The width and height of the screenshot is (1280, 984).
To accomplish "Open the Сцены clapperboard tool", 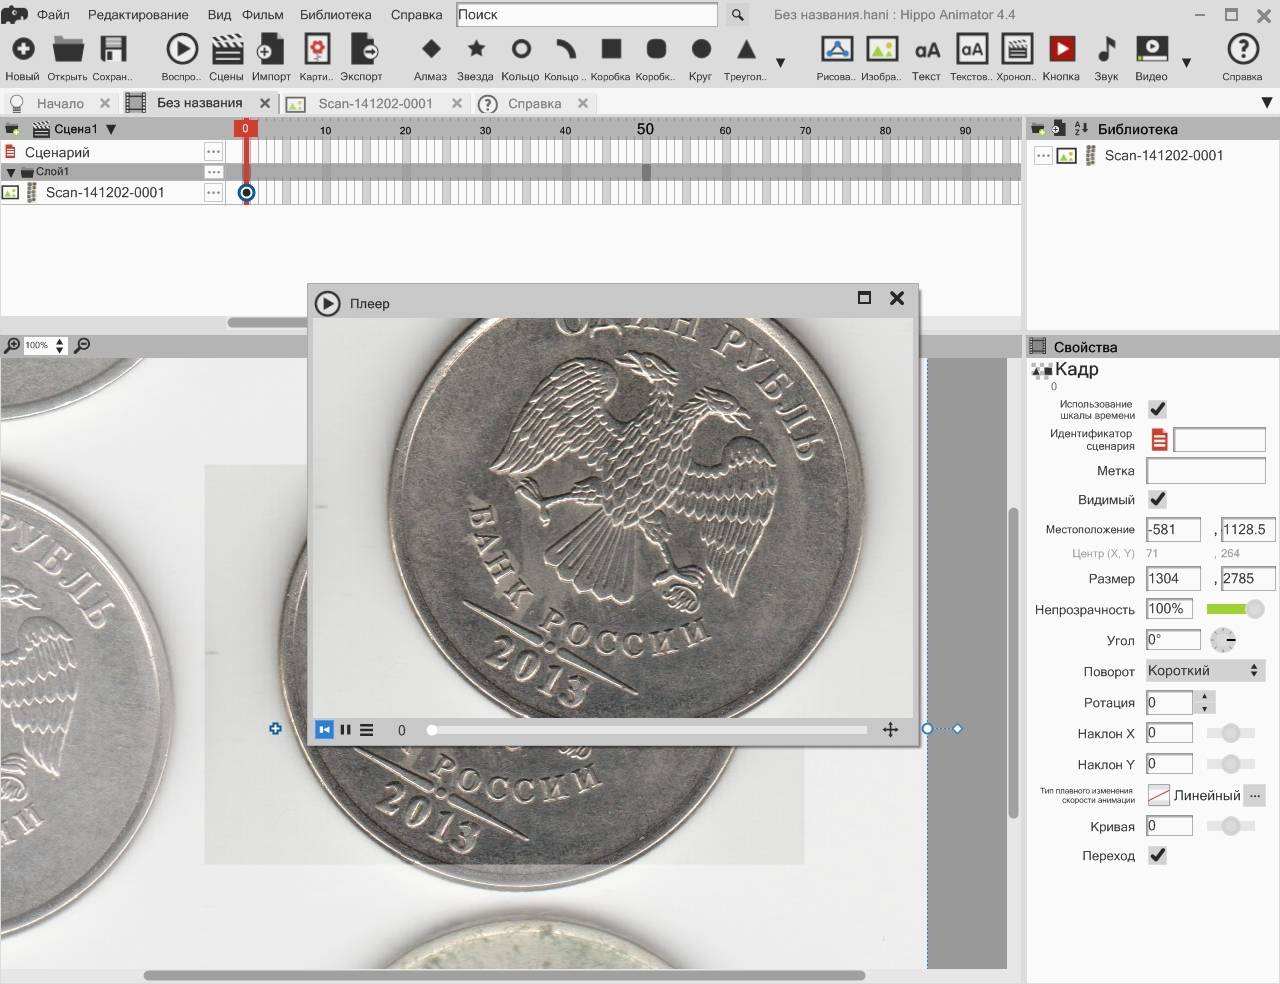I will 227,49.
